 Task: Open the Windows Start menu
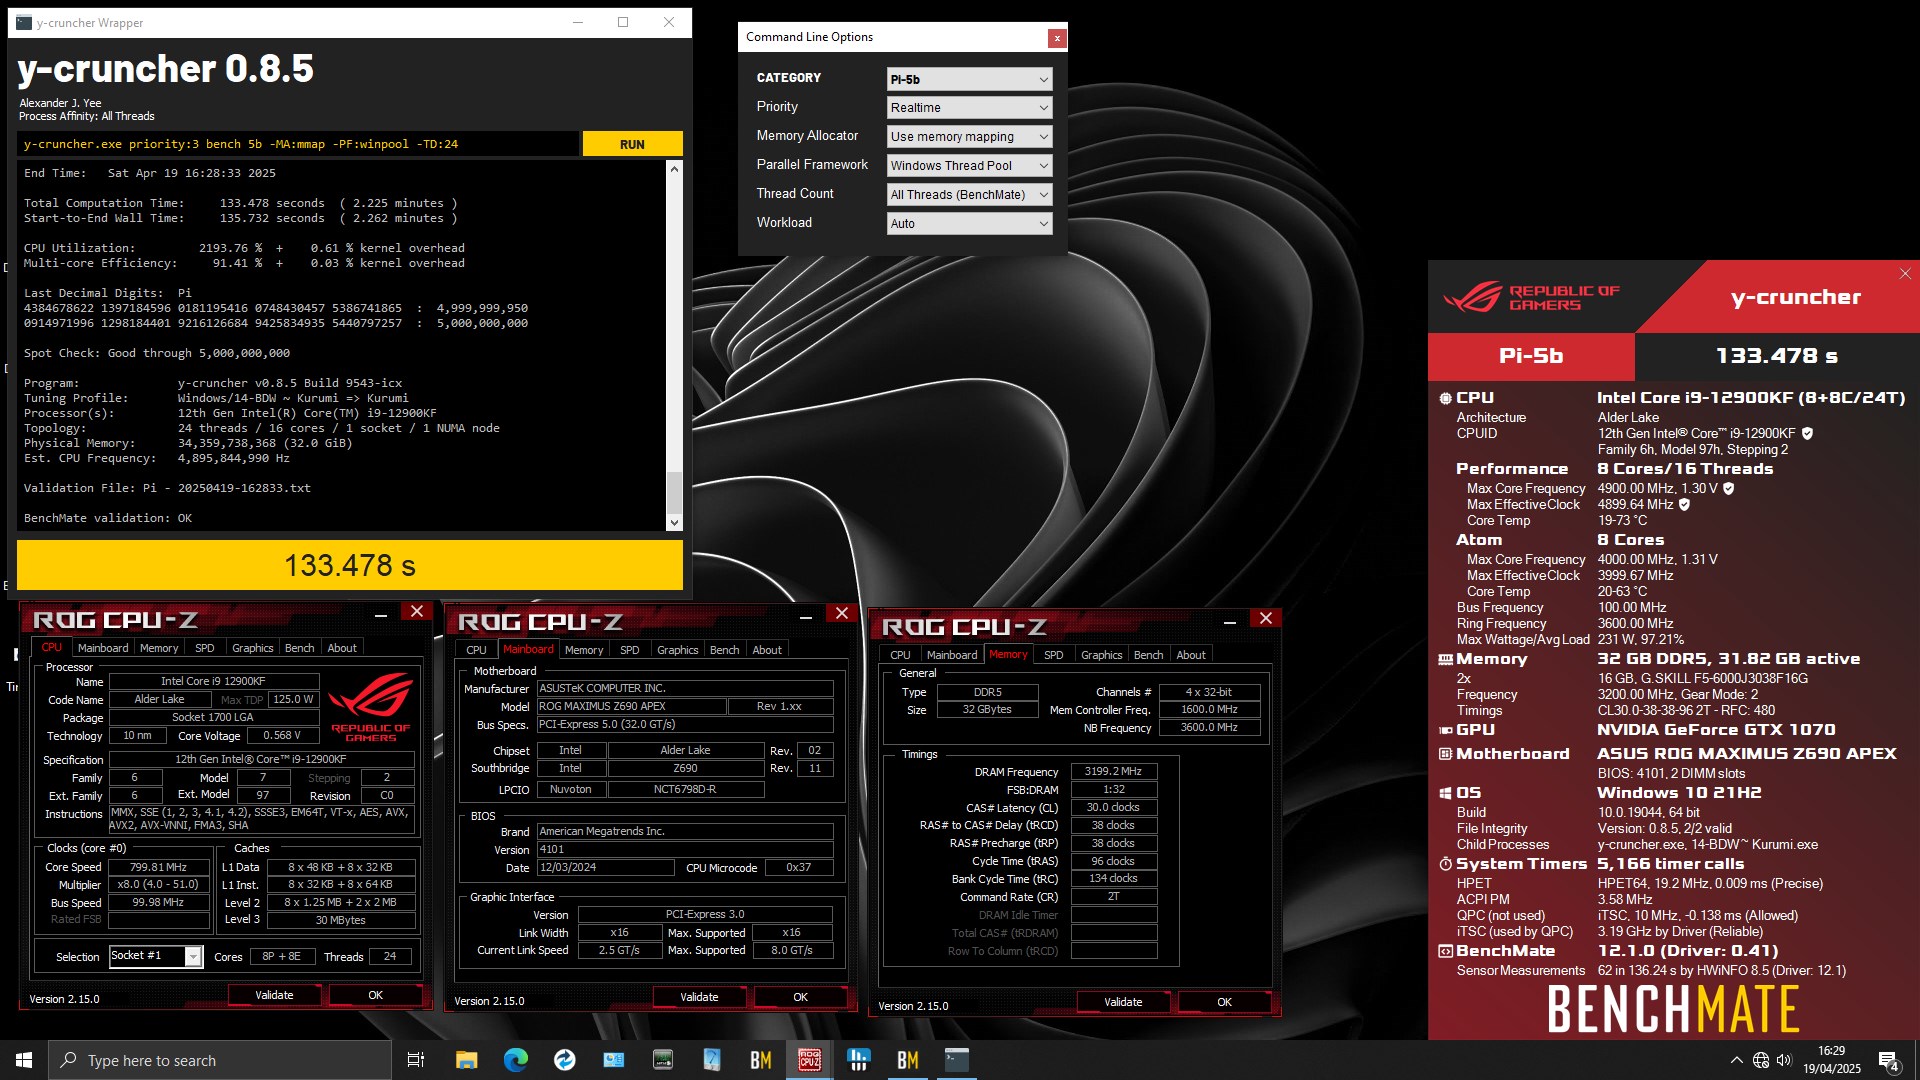click(24, 1060)
